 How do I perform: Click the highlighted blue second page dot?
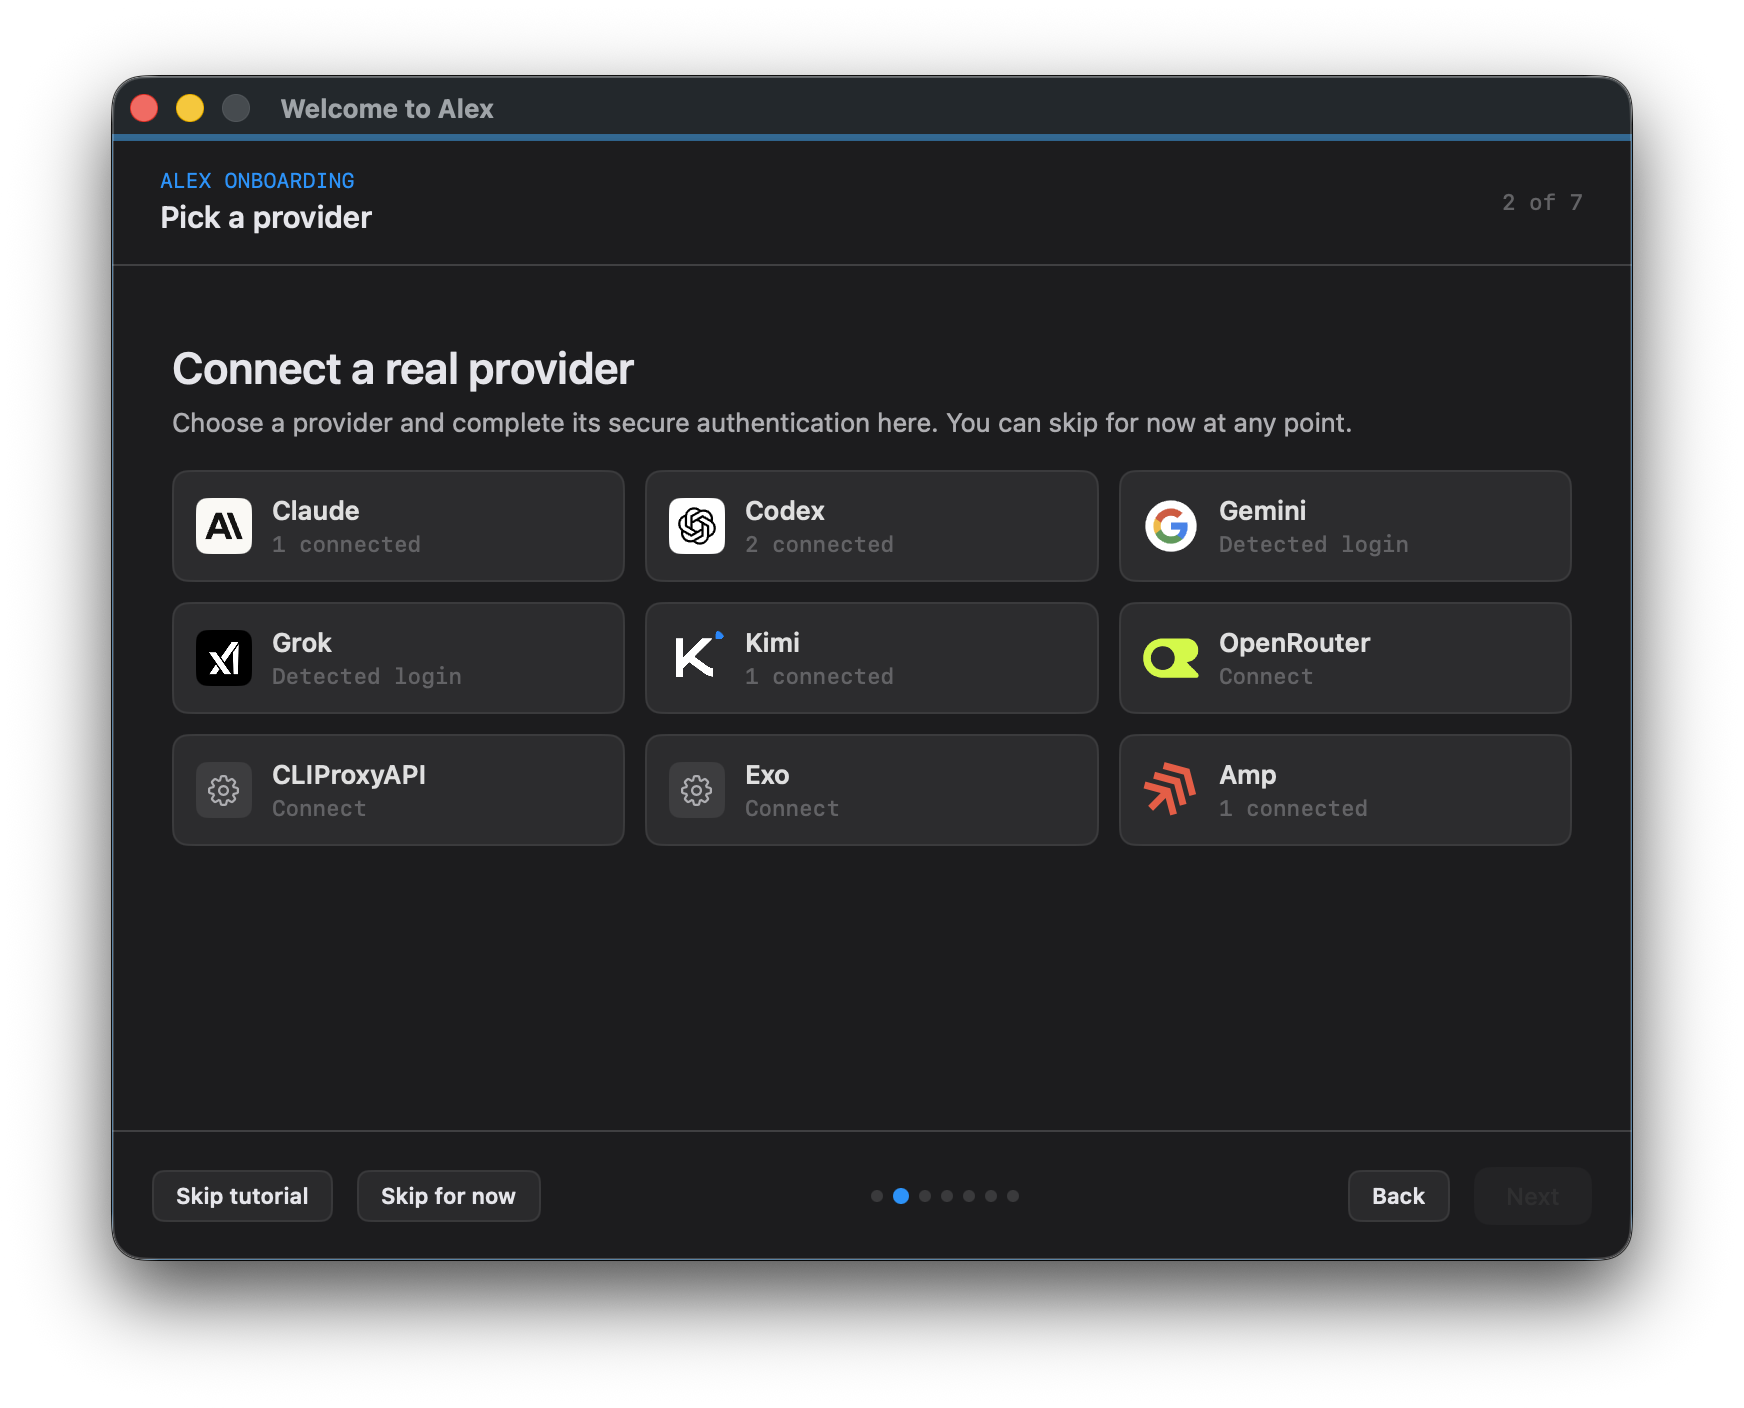[x=901, y=1196]
